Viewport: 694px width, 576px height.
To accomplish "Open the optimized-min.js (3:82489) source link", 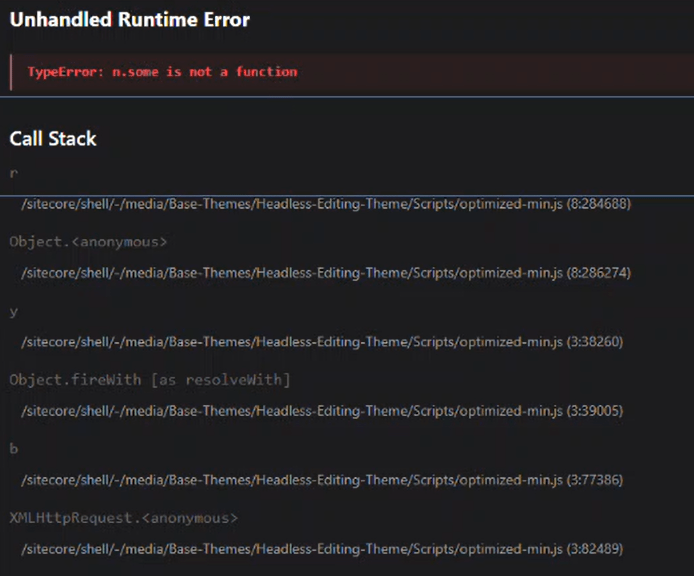I will click(x=322, y=549).
